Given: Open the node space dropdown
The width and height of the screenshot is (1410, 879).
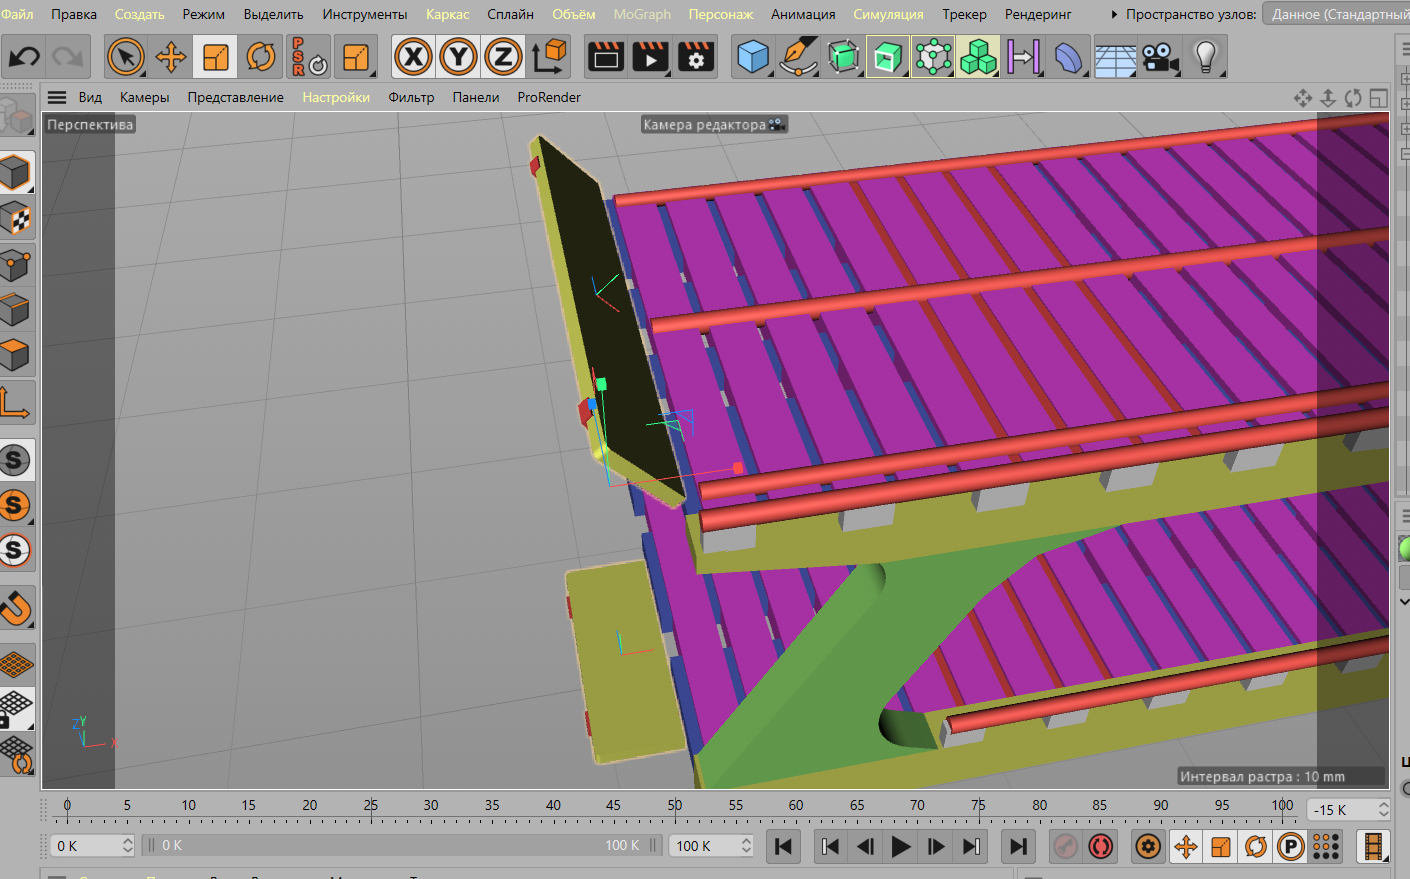Looking at the screenshot, I should click(1336, 14).
